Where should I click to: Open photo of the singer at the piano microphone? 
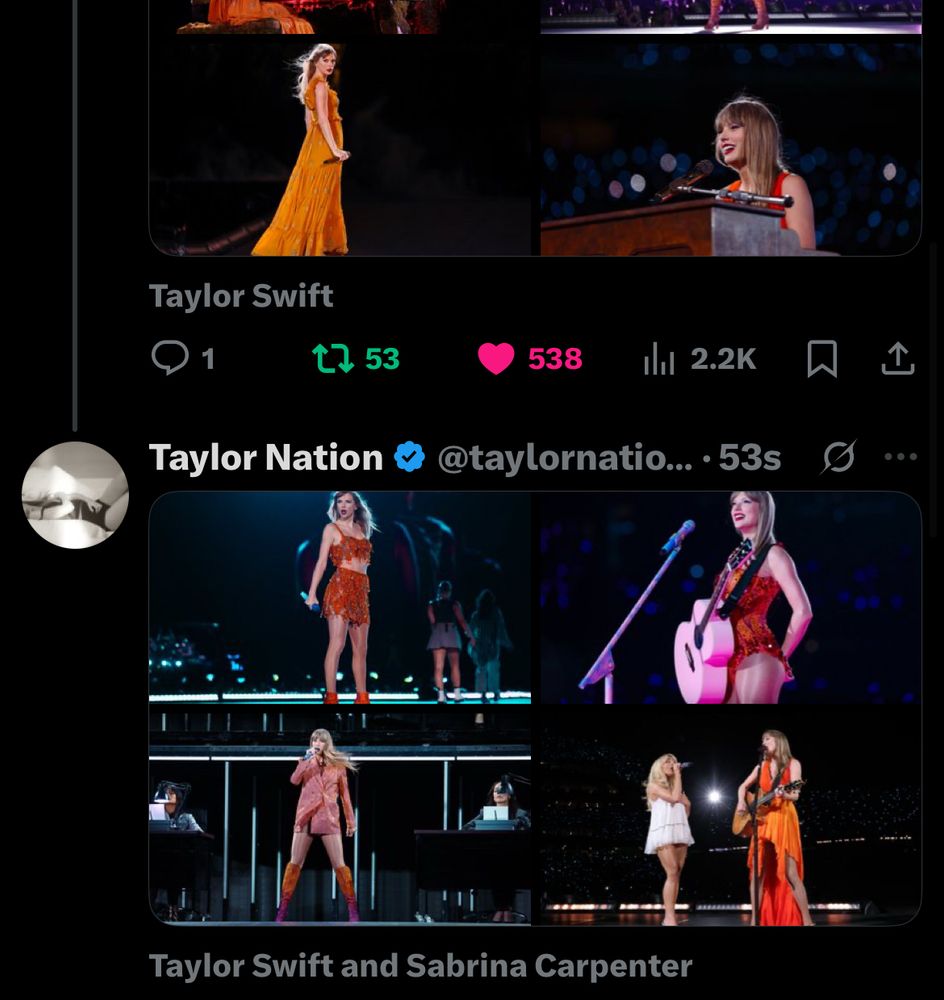coord(730,150)
